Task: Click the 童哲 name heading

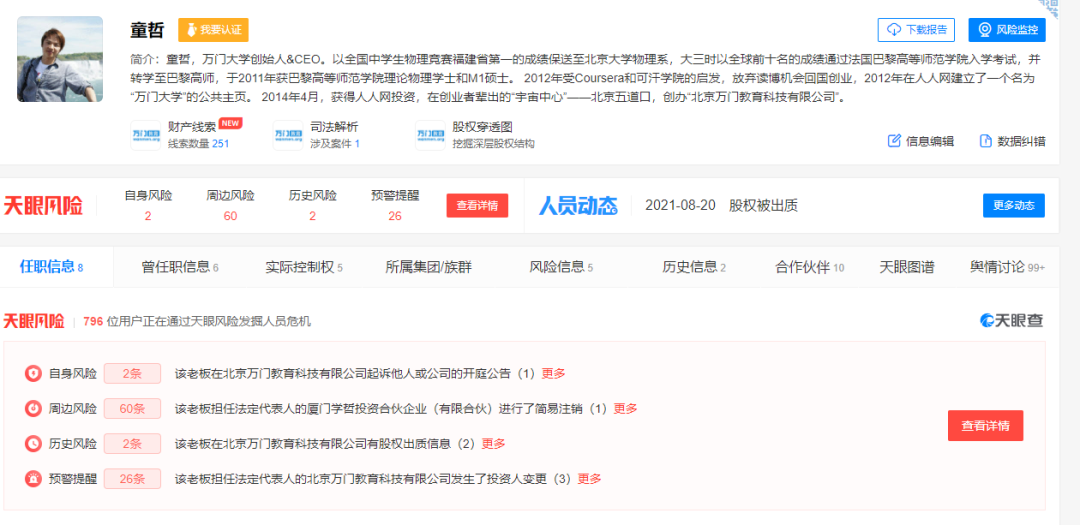Action: pos(147,30)
